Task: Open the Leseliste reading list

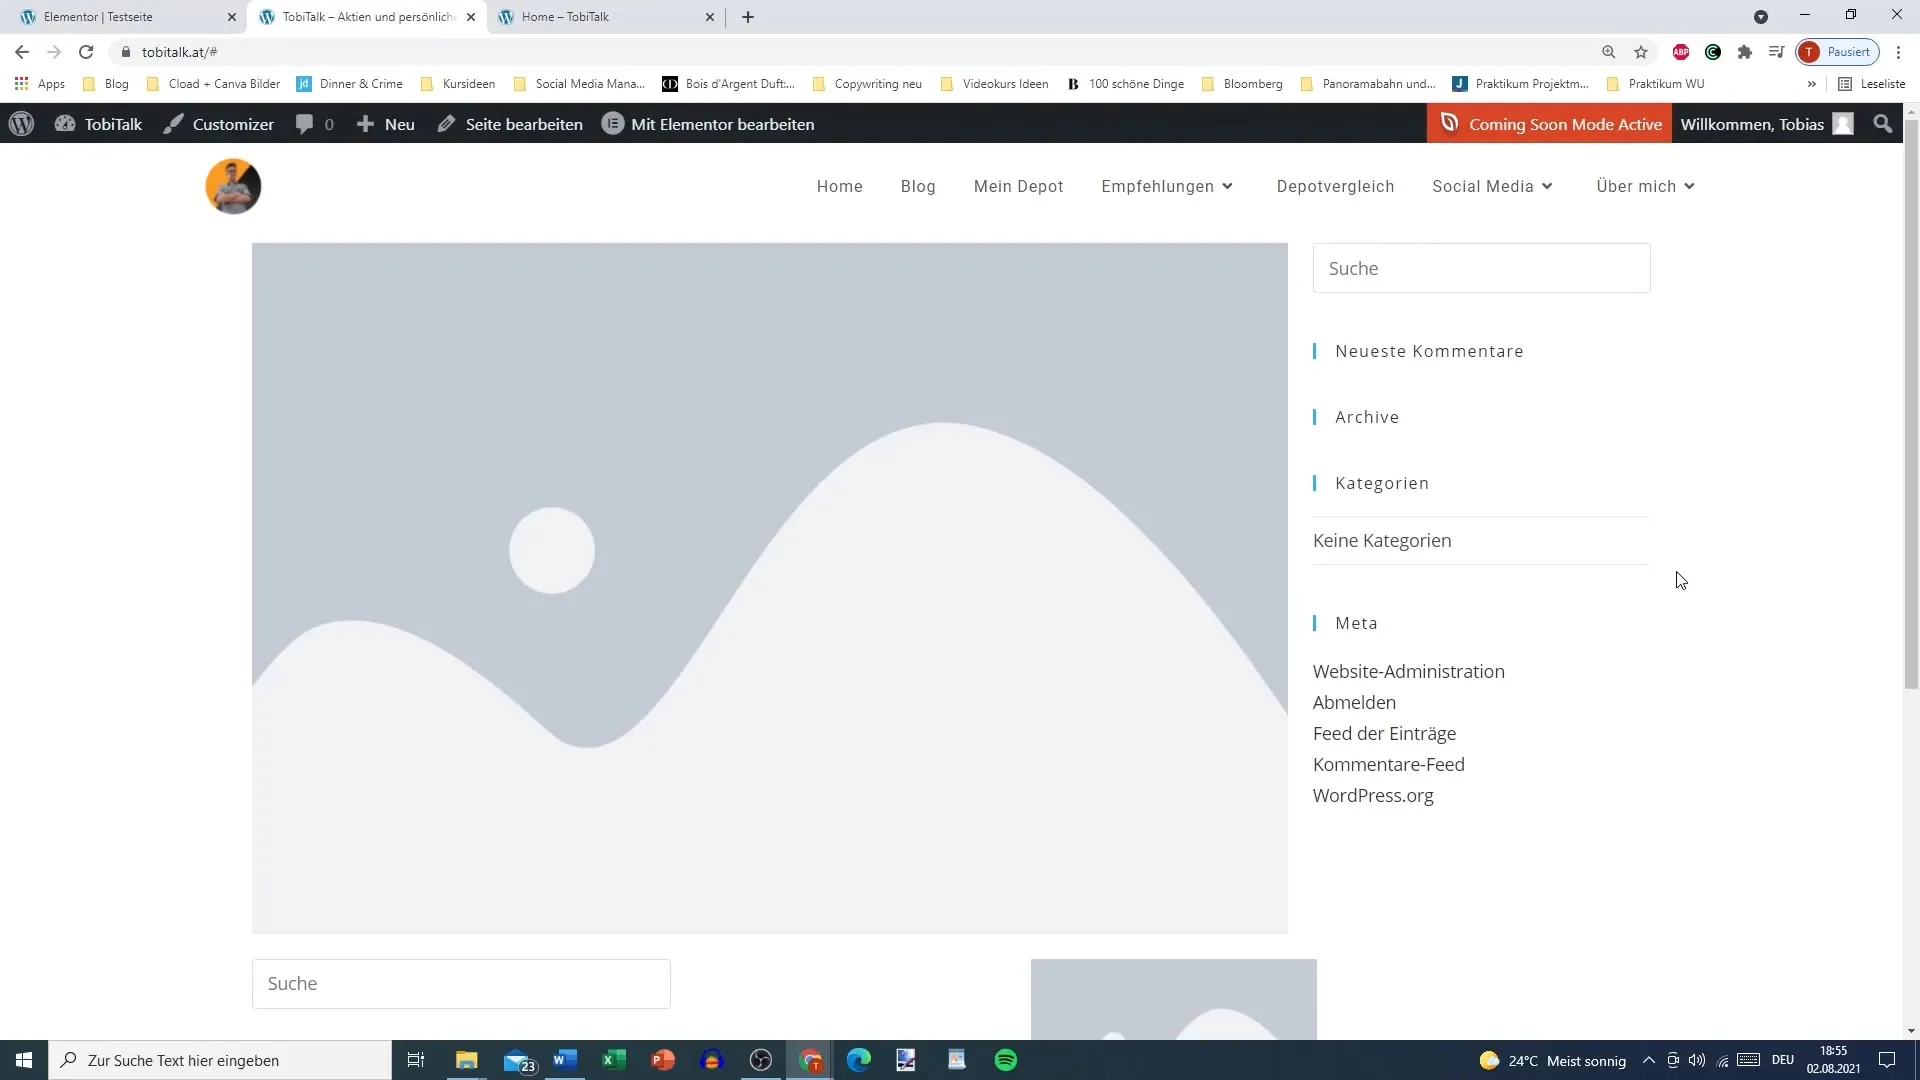Action: pos(1871,84)
